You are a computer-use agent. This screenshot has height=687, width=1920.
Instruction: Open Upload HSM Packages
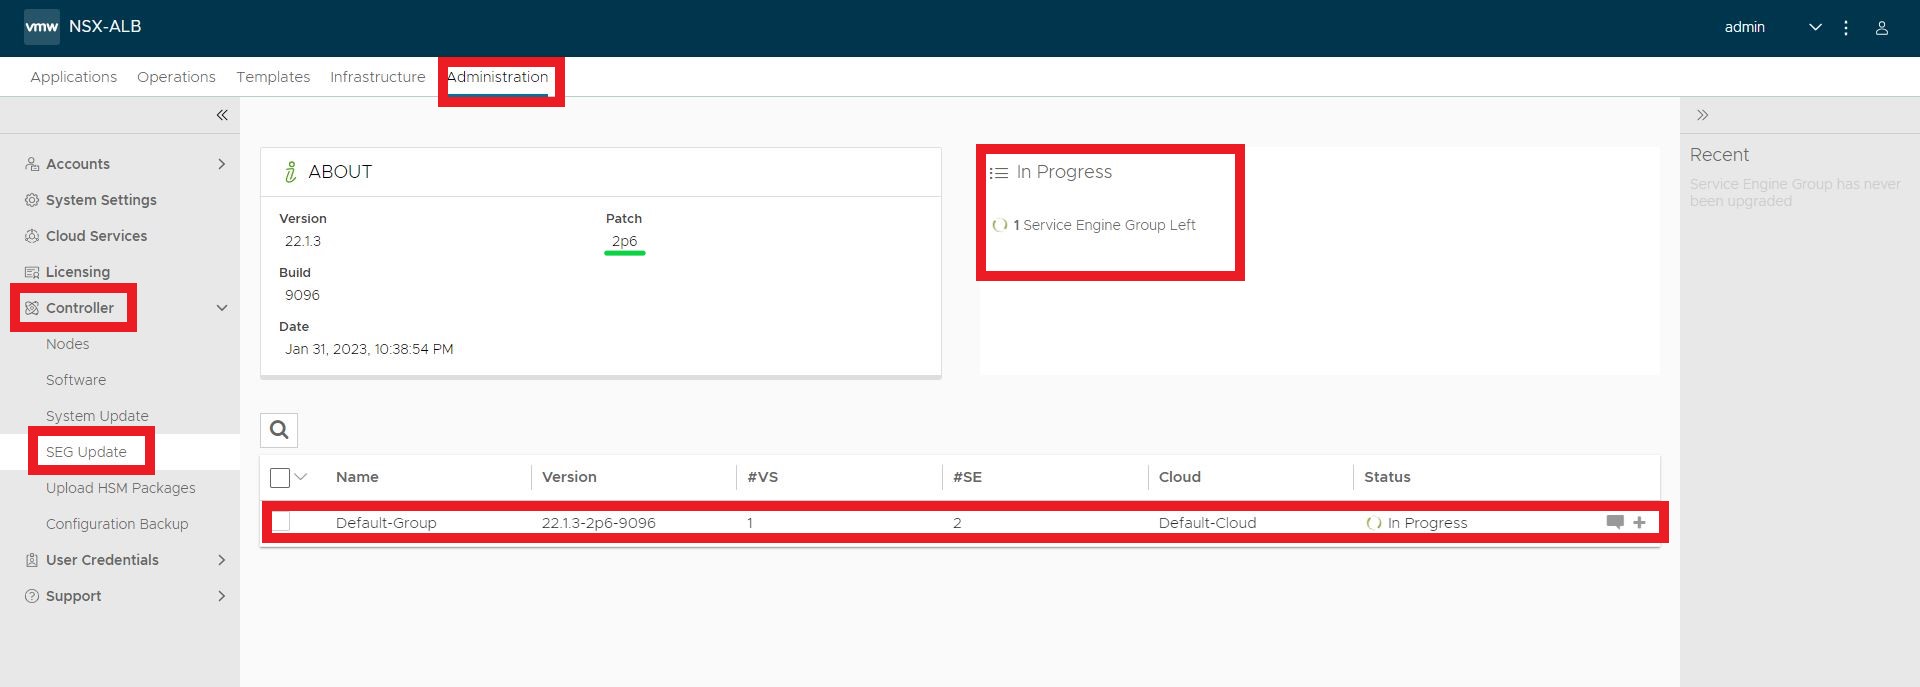click(x=121, y=488)
